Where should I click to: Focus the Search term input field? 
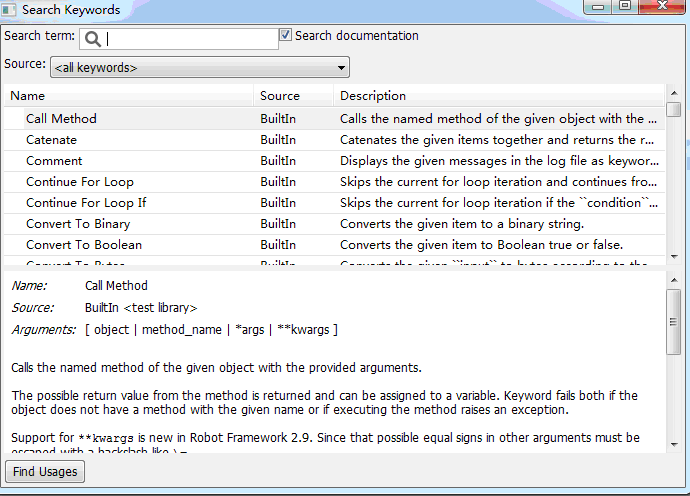(179, 39)
